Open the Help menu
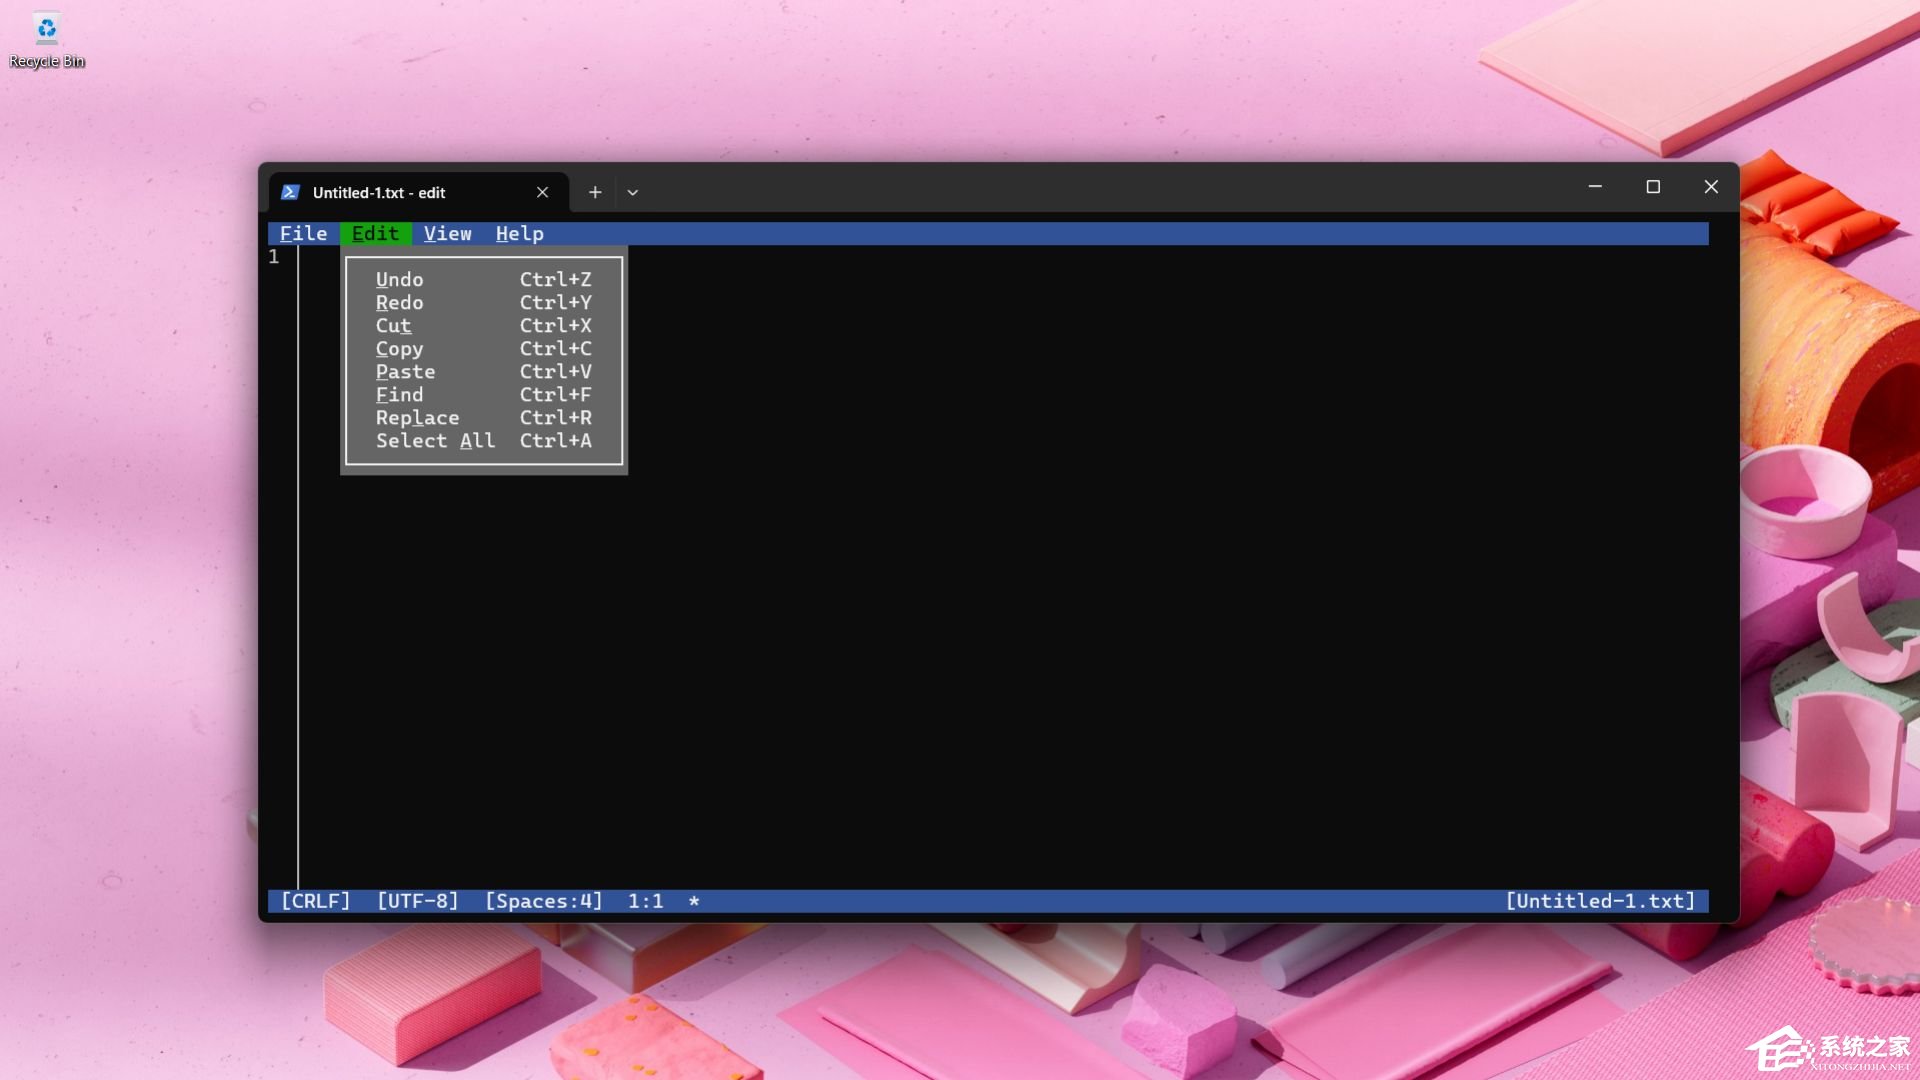The height and width of the screenshot is (1080, 1920). coord(518,233)
